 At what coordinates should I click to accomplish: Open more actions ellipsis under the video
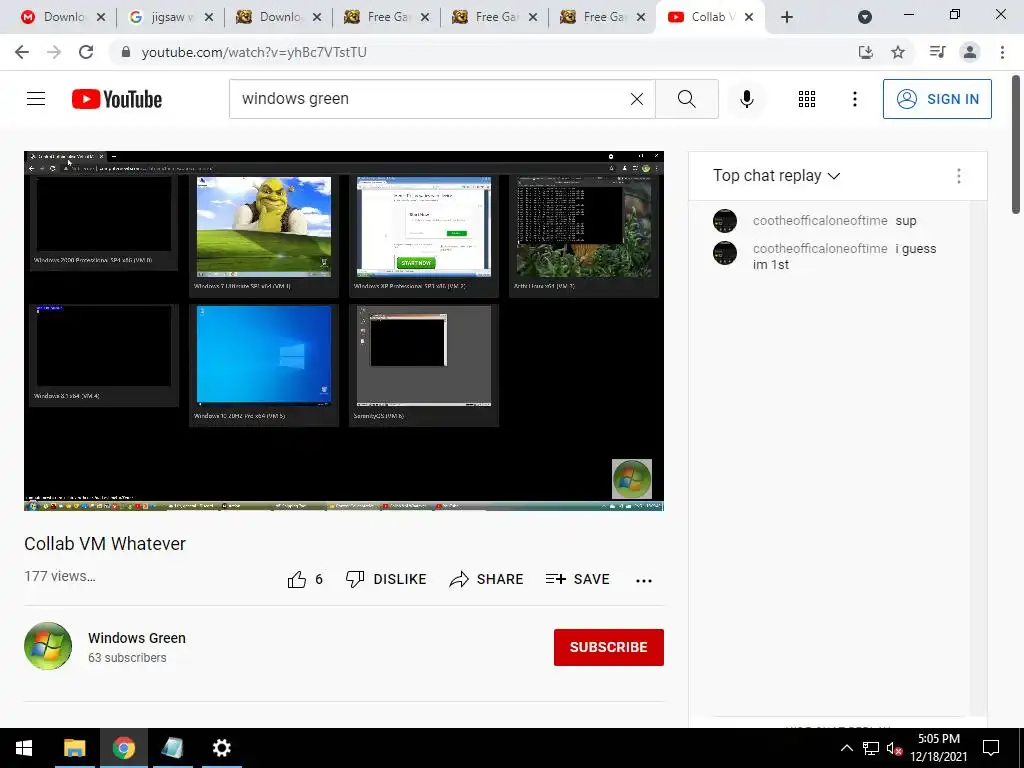(644, 581)
